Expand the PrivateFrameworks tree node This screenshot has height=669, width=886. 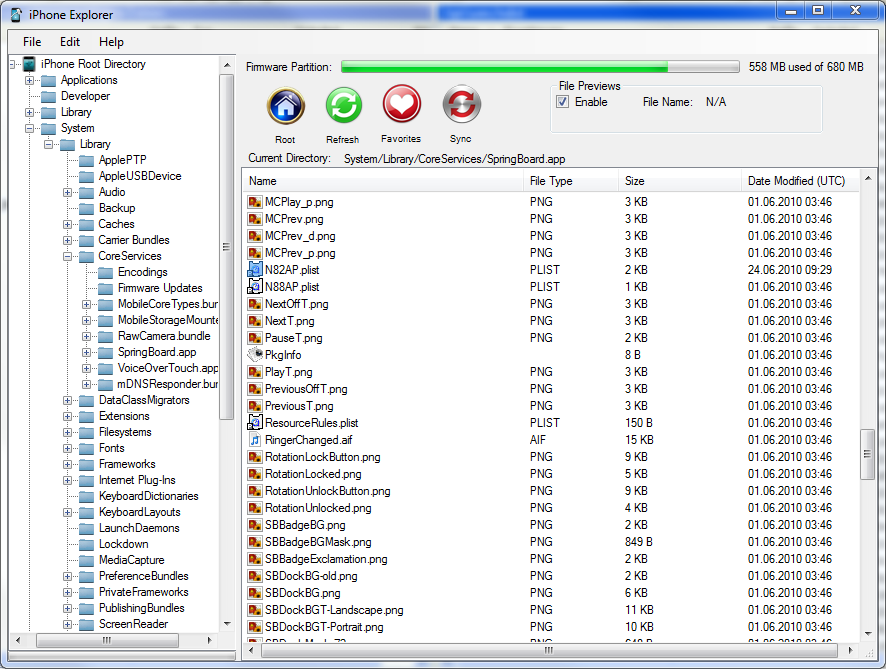67,593
